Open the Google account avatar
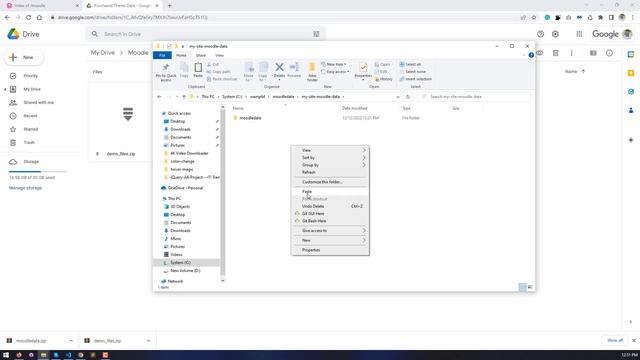 pos(627,34)
